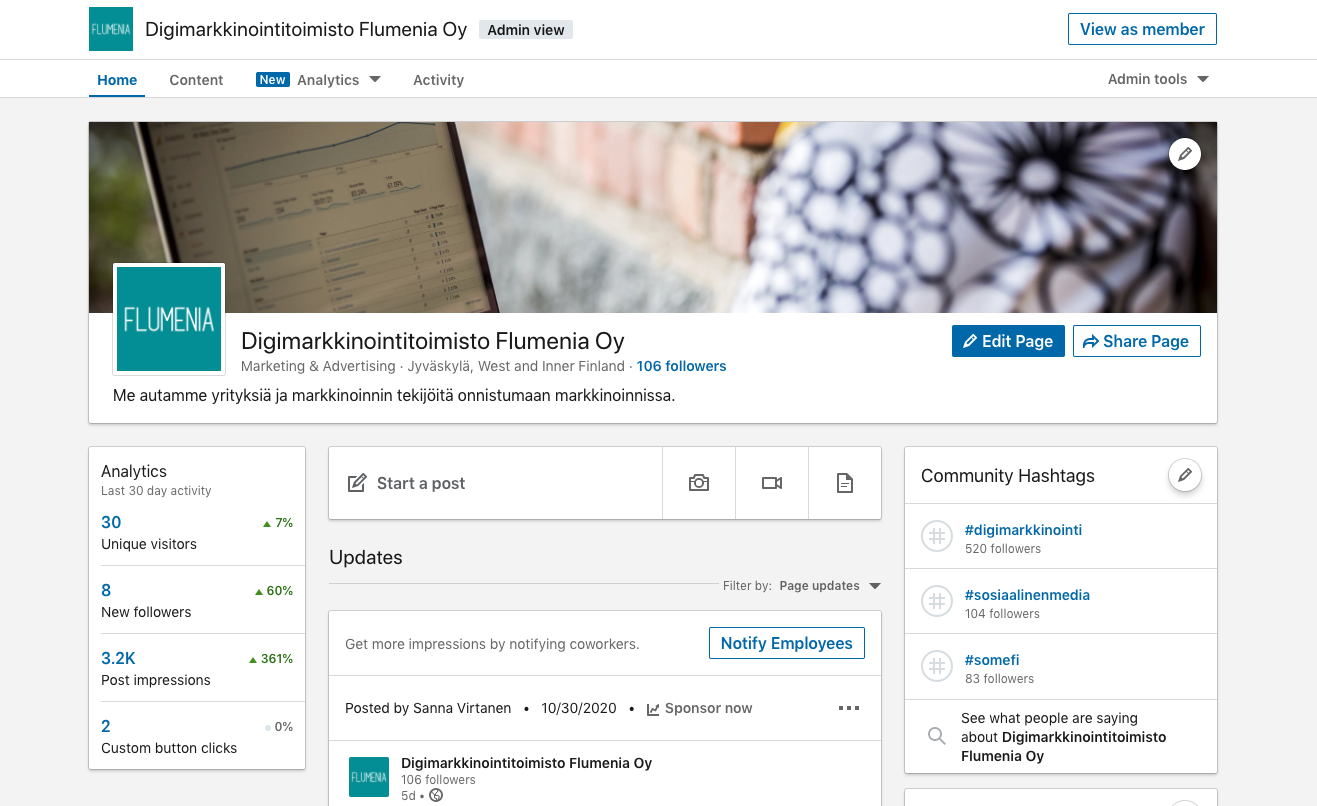Click the Analytics panel heading
The width and height of the screenshot is (1317, 806).
[134, 471]
